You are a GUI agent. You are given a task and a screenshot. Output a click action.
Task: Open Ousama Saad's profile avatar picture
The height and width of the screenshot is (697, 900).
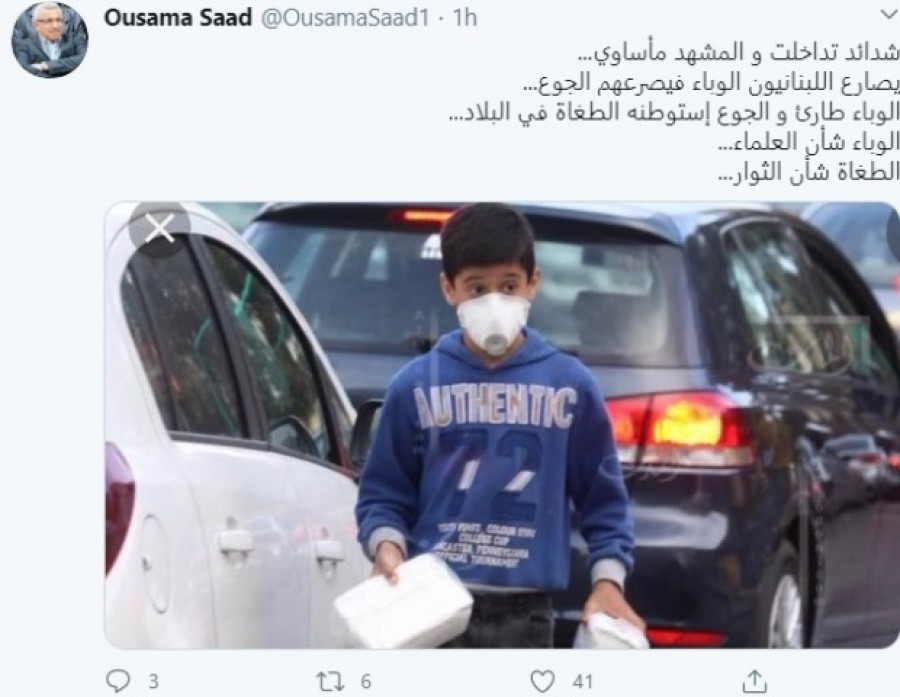(x=50, y=39)
